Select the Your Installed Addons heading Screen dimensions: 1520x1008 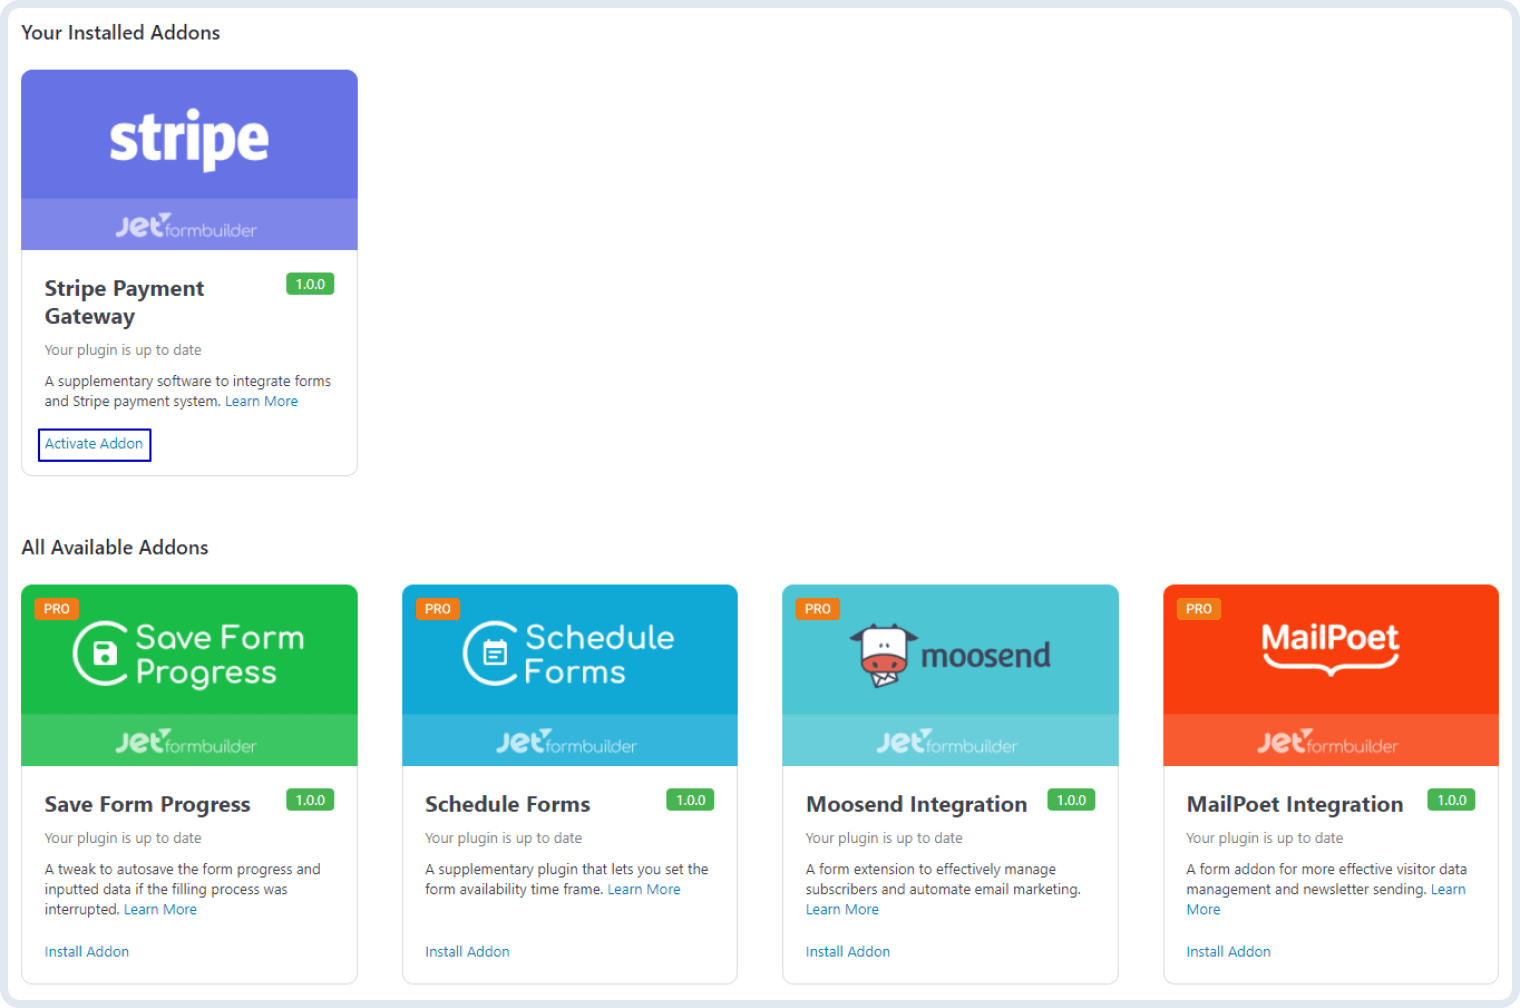pos(120,32)
